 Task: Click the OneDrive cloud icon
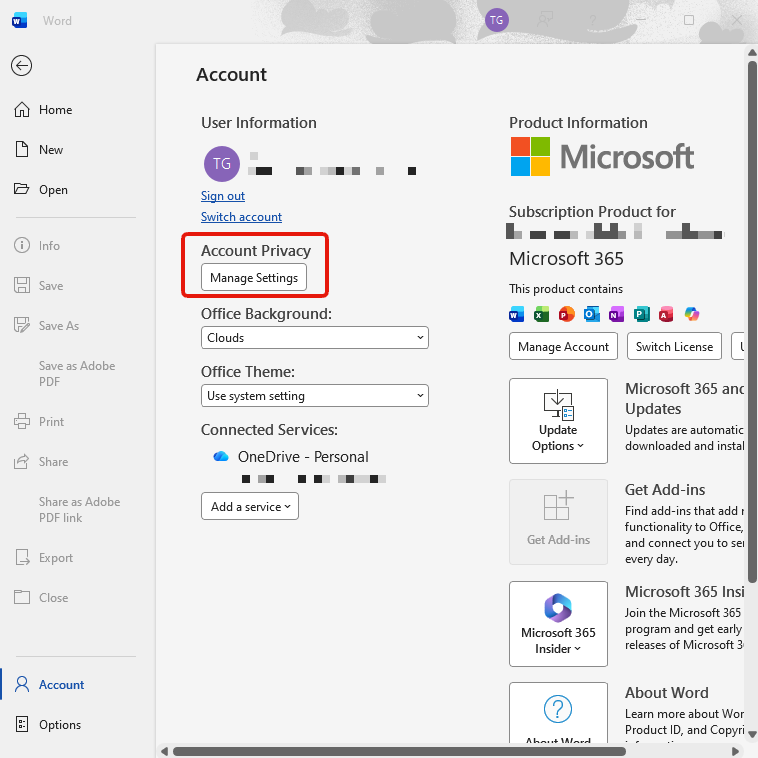click(x=221, y=456)
